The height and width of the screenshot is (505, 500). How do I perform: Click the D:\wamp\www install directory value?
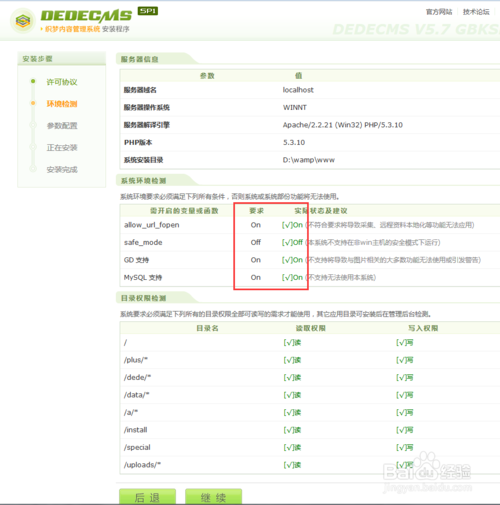tap(309, 160)
